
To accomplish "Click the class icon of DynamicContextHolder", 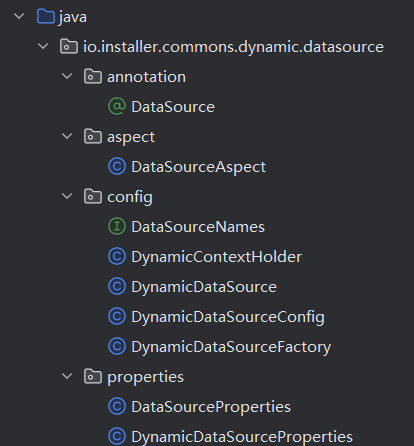I will (117, 256).
